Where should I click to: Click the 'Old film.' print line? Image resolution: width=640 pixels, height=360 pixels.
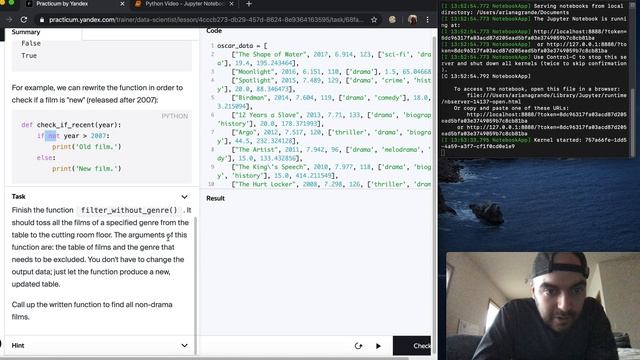click(x=87, y=147)
